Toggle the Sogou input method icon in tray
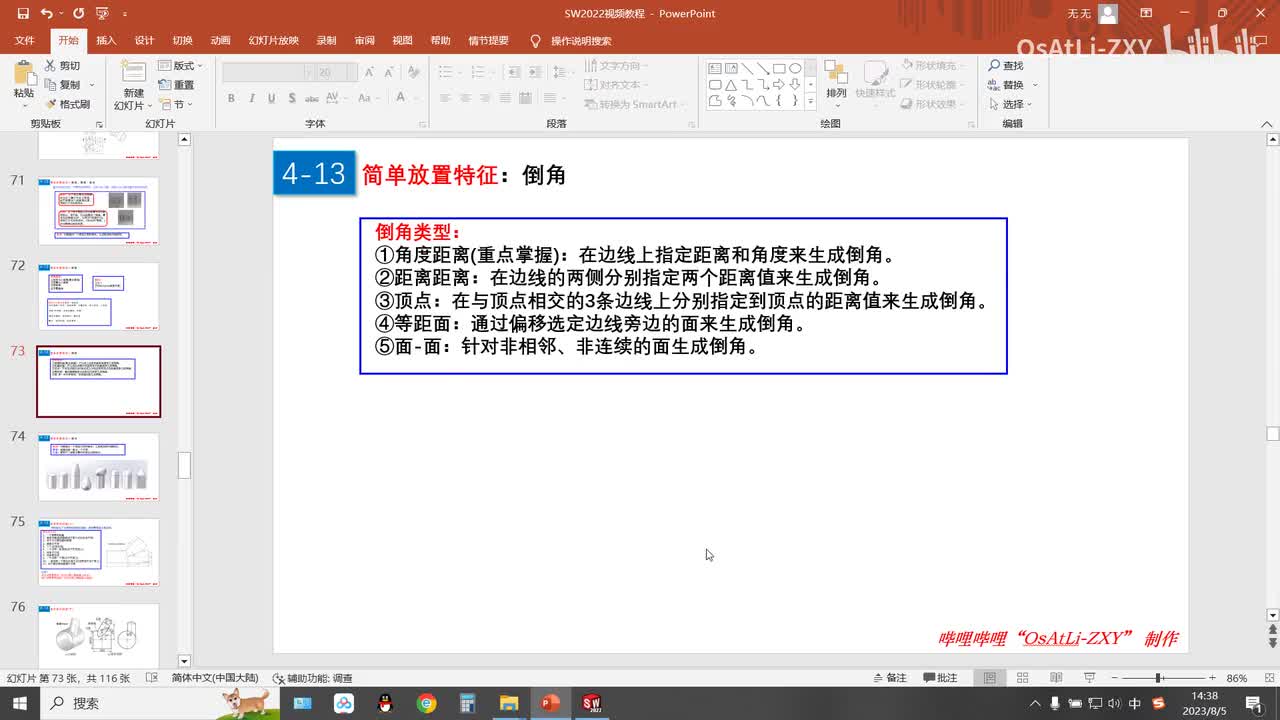Image resolution: width=1280 pixels, height=720 pixels. pos(1158,703)
